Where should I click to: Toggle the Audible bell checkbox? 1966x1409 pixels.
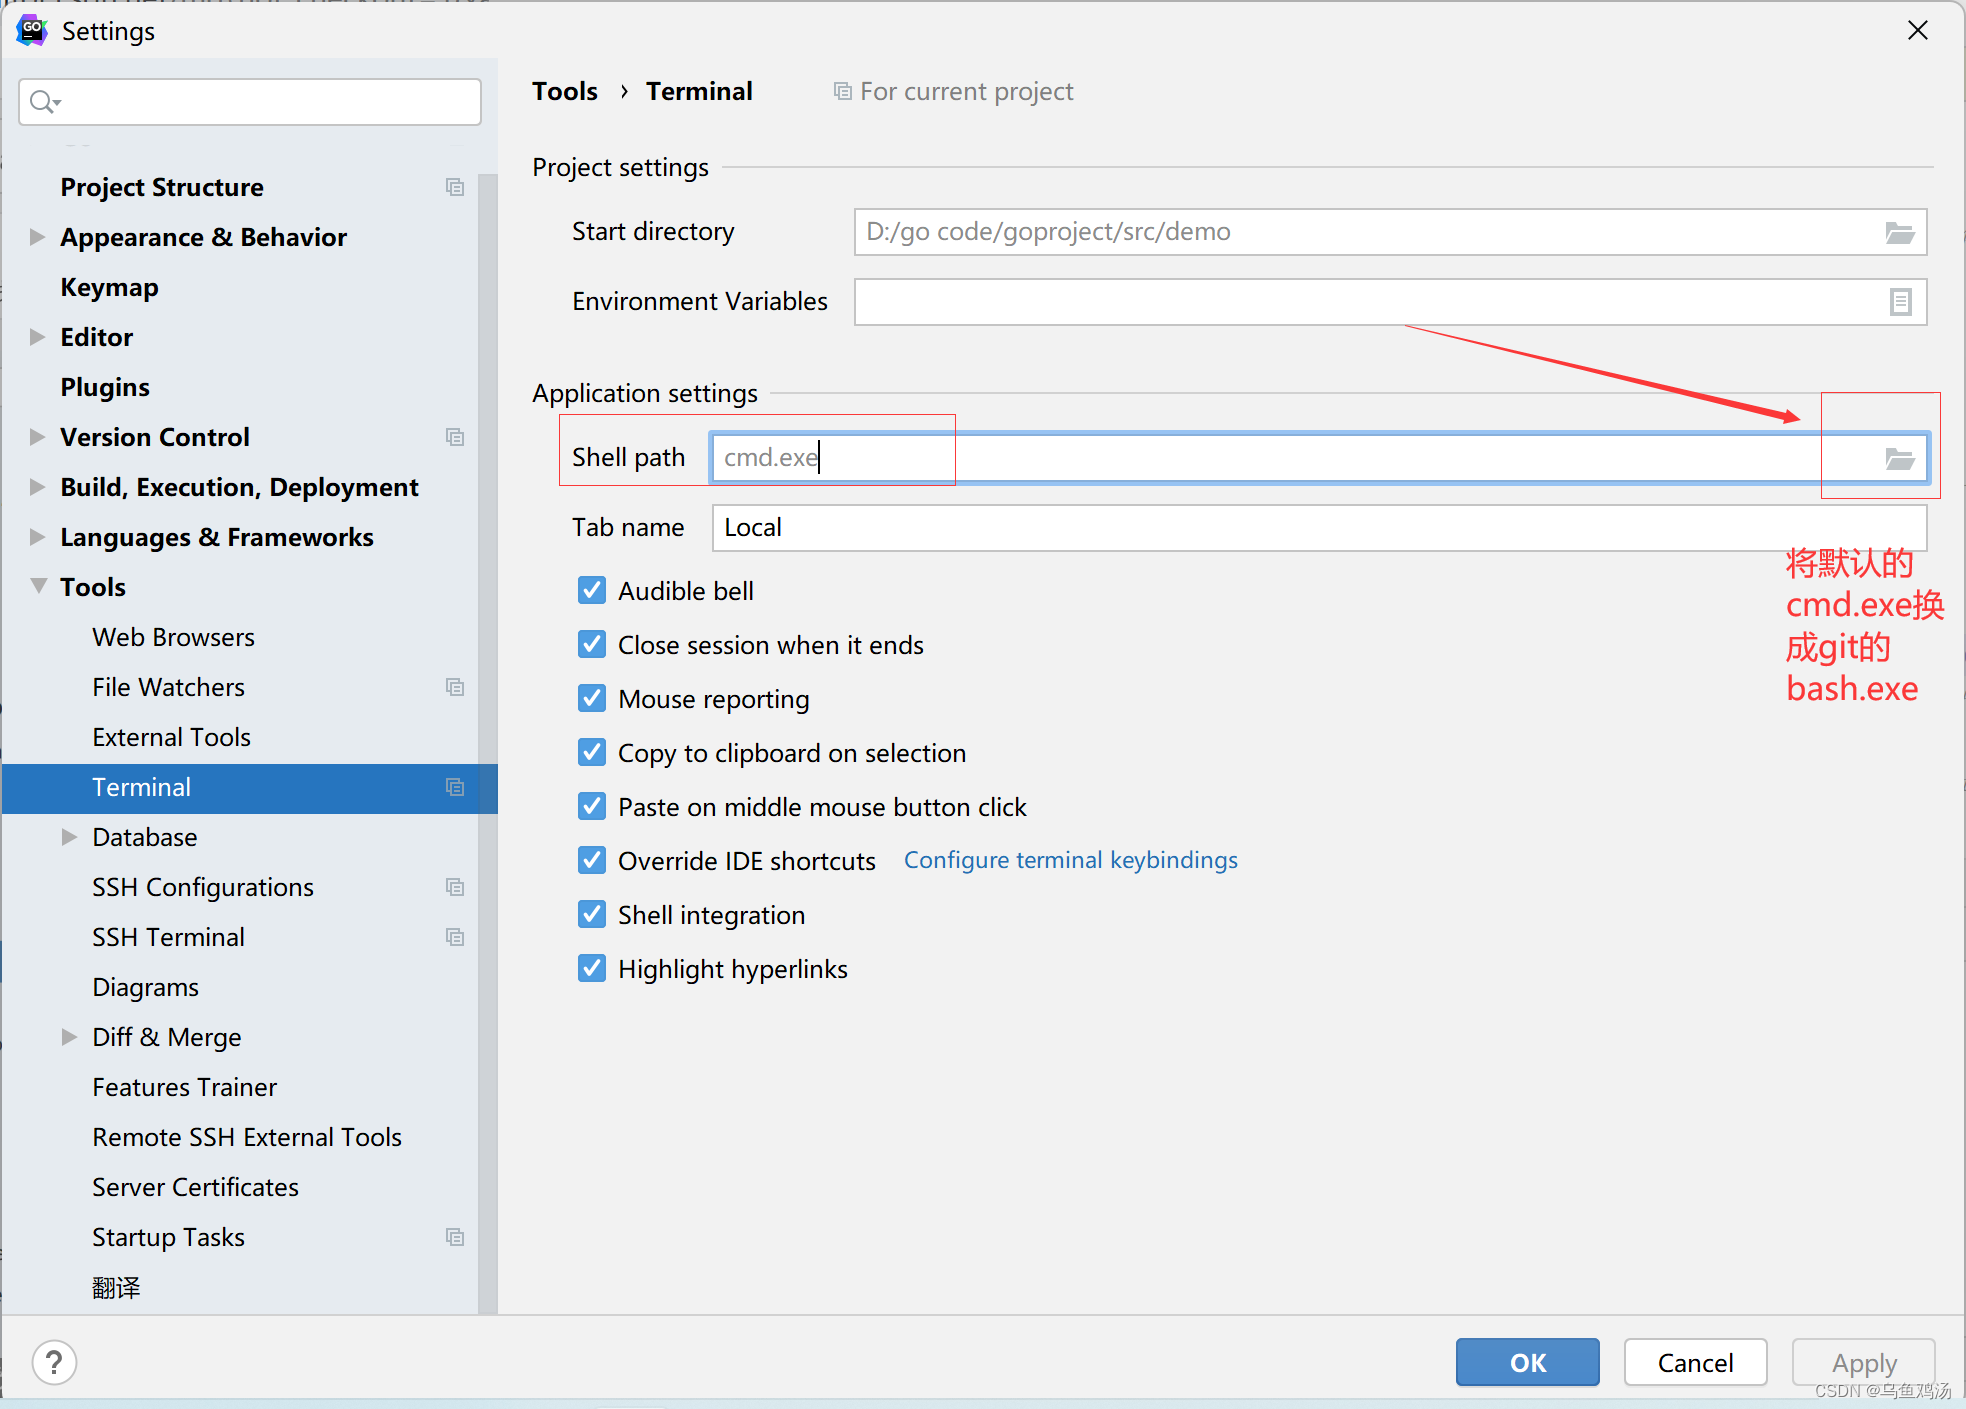[x=592, y=592]
